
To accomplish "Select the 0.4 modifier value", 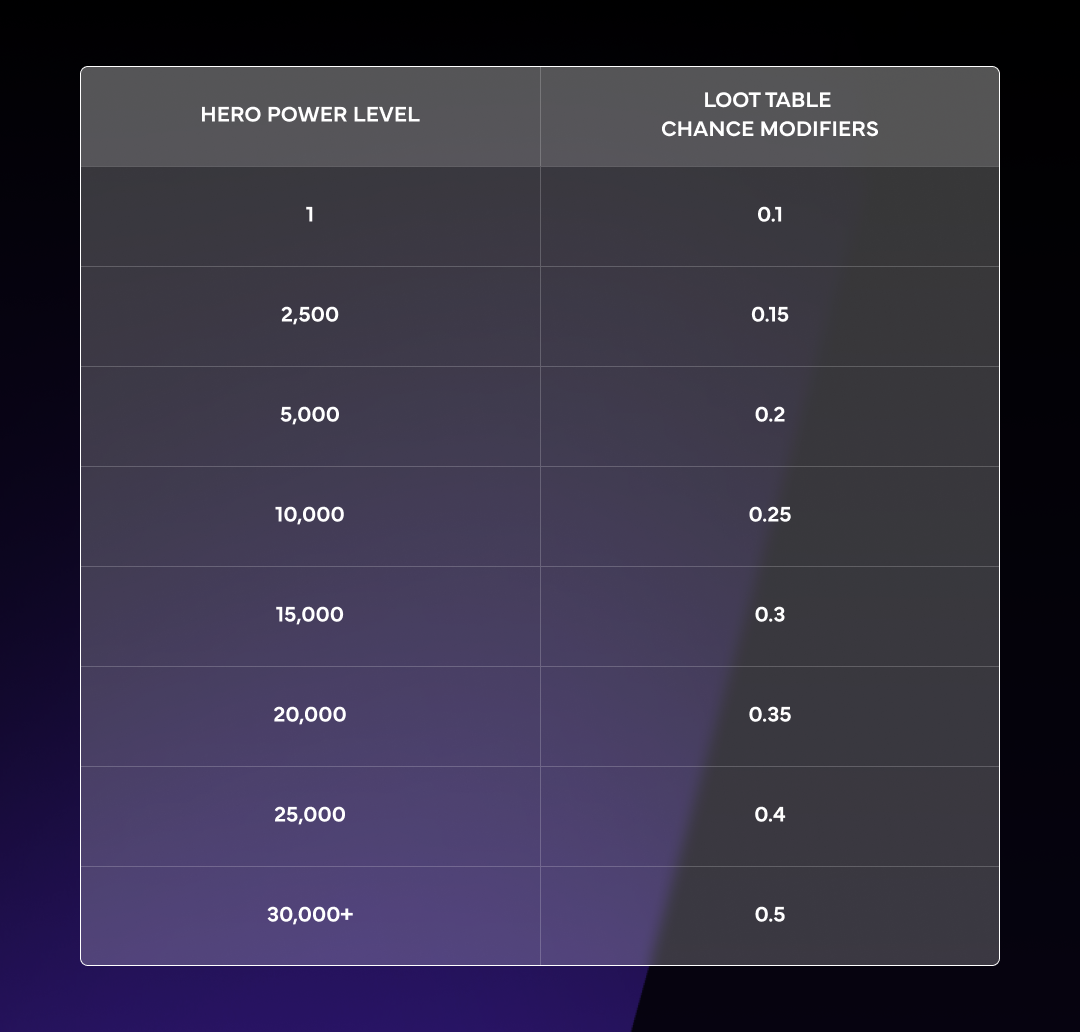I will pyautogui.click(x=769, y=815).
